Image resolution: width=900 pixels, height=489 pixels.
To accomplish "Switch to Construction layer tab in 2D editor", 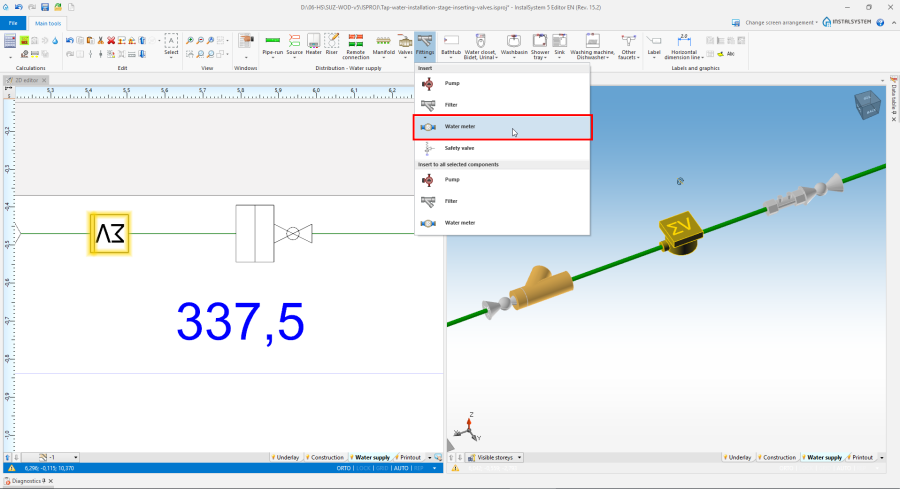I will (325, 457).
